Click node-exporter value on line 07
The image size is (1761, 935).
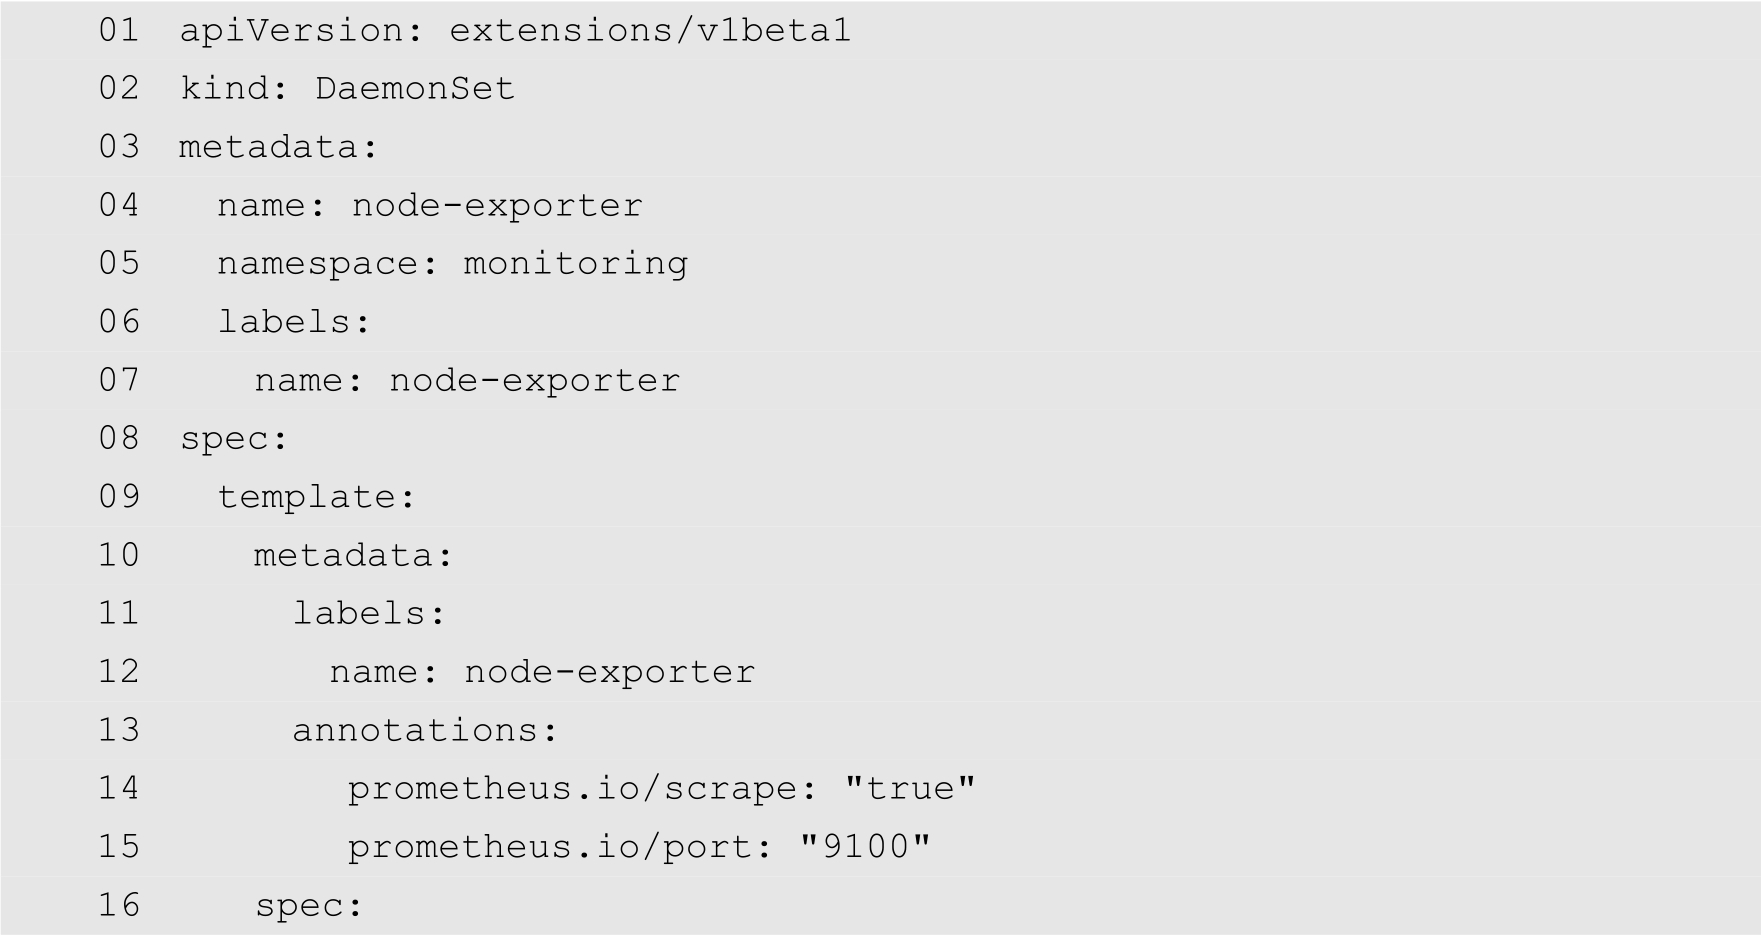tap(535, 381)
